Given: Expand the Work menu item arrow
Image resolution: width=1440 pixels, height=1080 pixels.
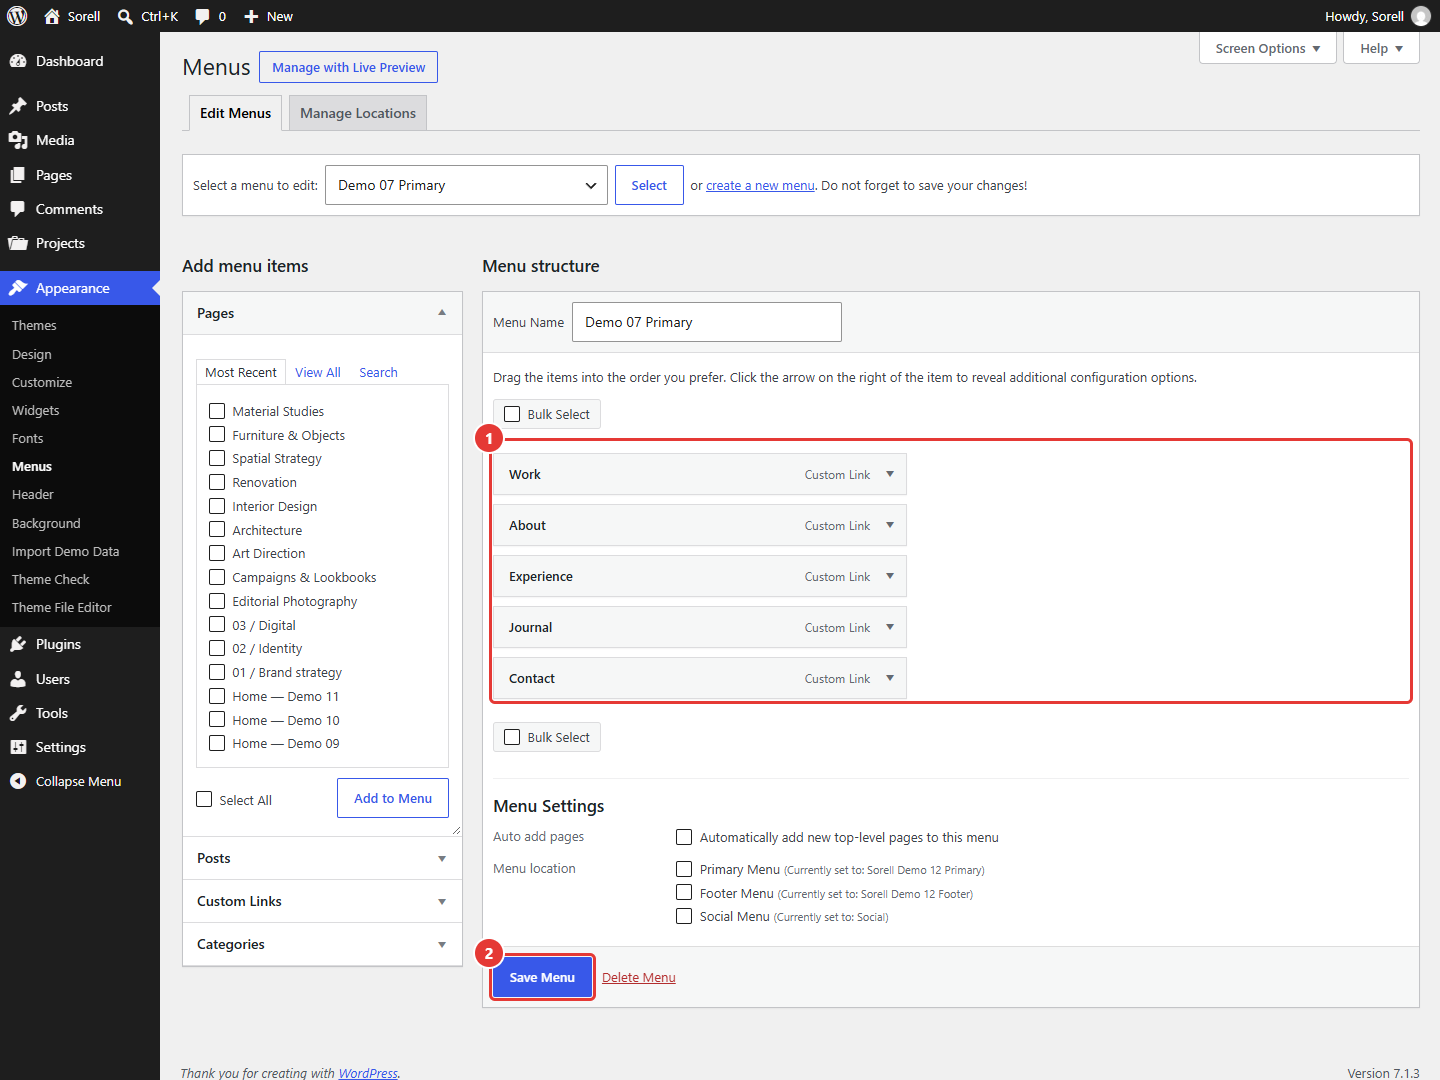Looking at the screenshot, I should pyautogui.click(x=890, y=474).
